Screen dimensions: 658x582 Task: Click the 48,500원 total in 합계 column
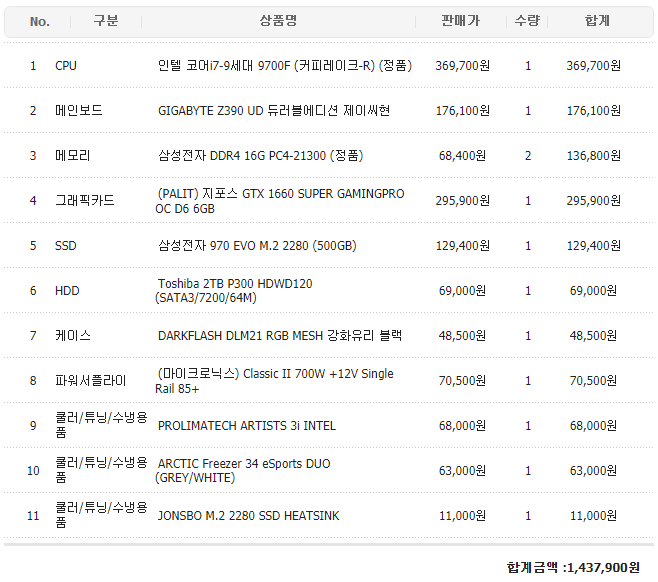point(593,336)
